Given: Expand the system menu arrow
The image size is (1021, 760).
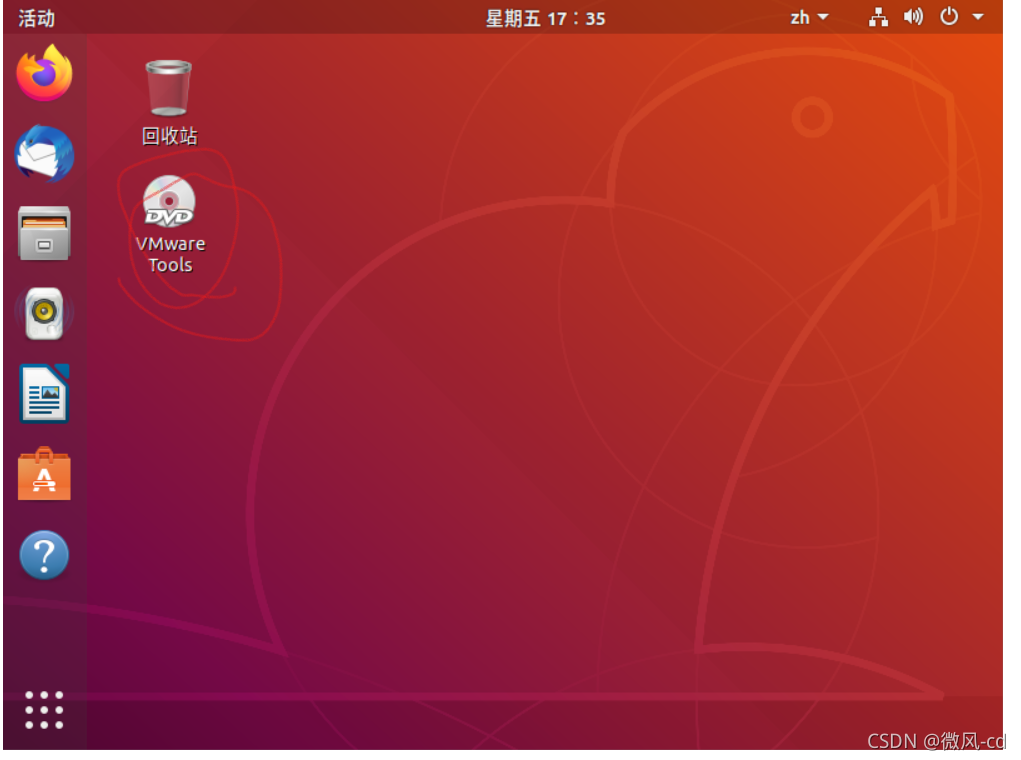Looking at the screenshot, I should [x=979, y=17].
